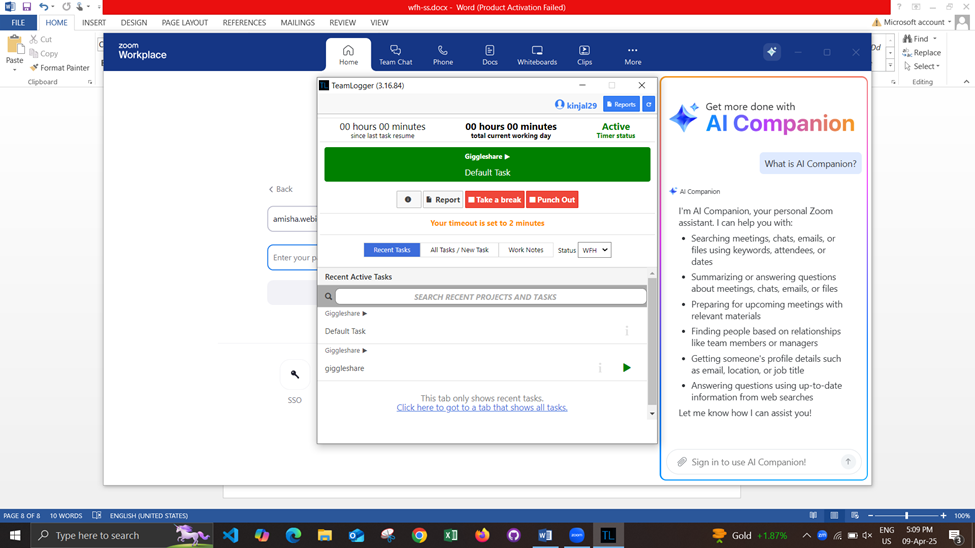Click the SSO key icon in Zoom sign-in
Image resolution: width=975 pixels, height=548 pixels.
[x=295, y=374]
